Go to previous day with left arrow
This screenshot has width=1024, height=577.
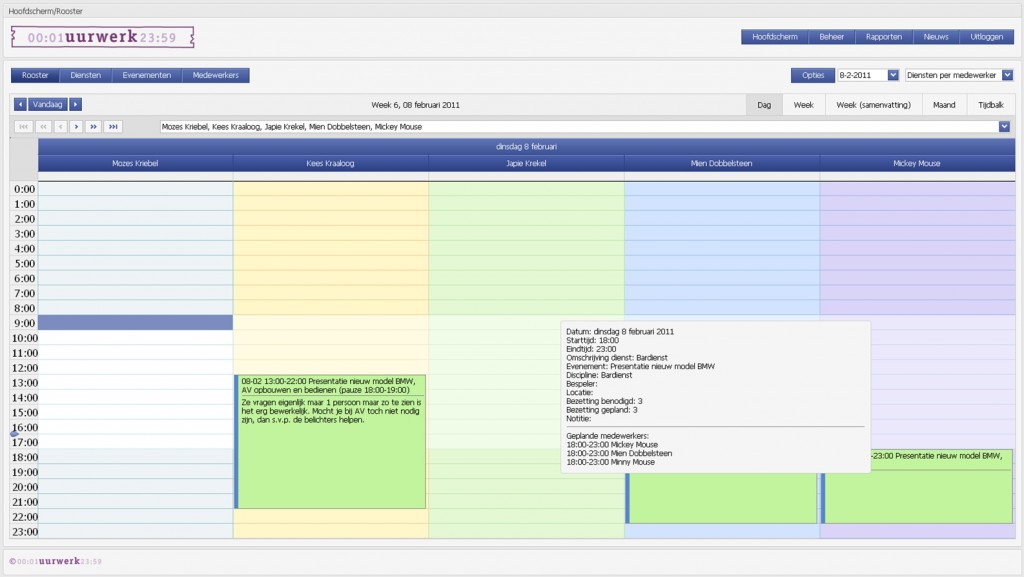[x=20, y=104]
